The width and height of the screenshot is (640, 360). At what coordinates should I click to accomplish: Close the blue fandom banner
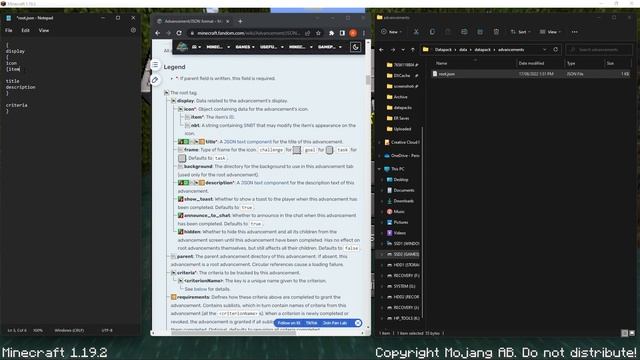[358, 323]
